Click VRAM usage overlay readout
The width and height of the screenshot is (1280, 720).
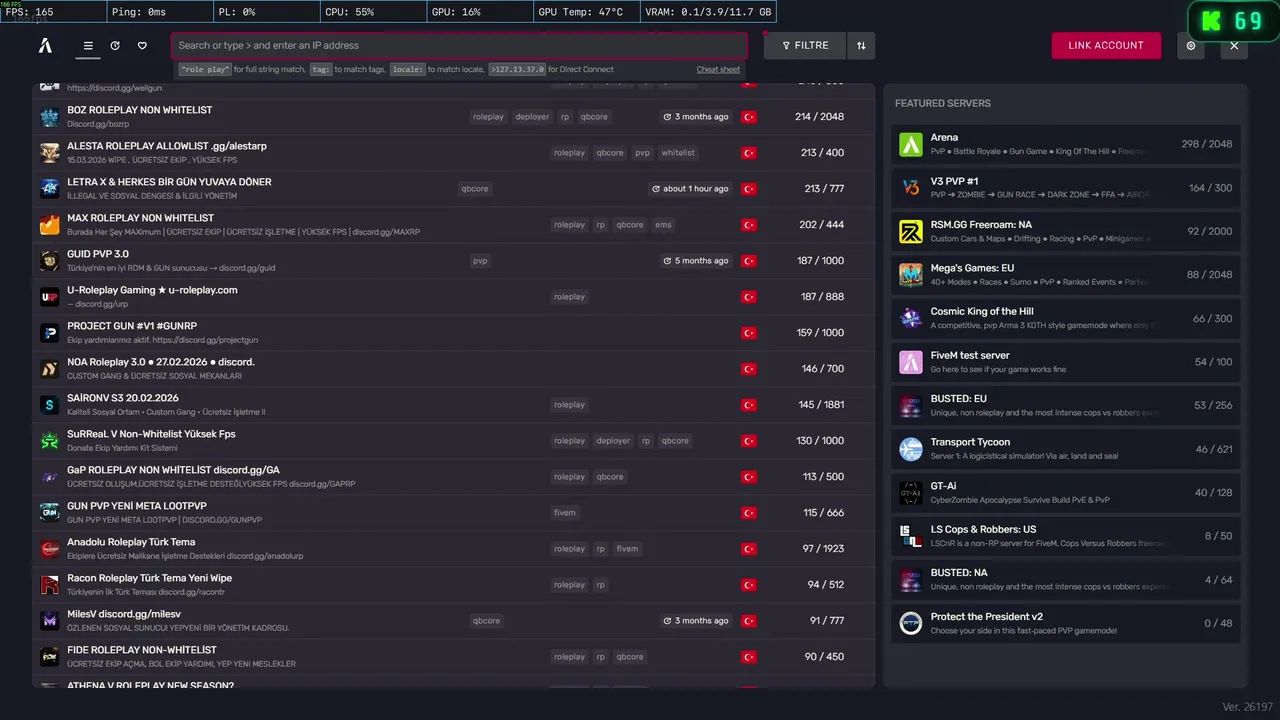707,12
